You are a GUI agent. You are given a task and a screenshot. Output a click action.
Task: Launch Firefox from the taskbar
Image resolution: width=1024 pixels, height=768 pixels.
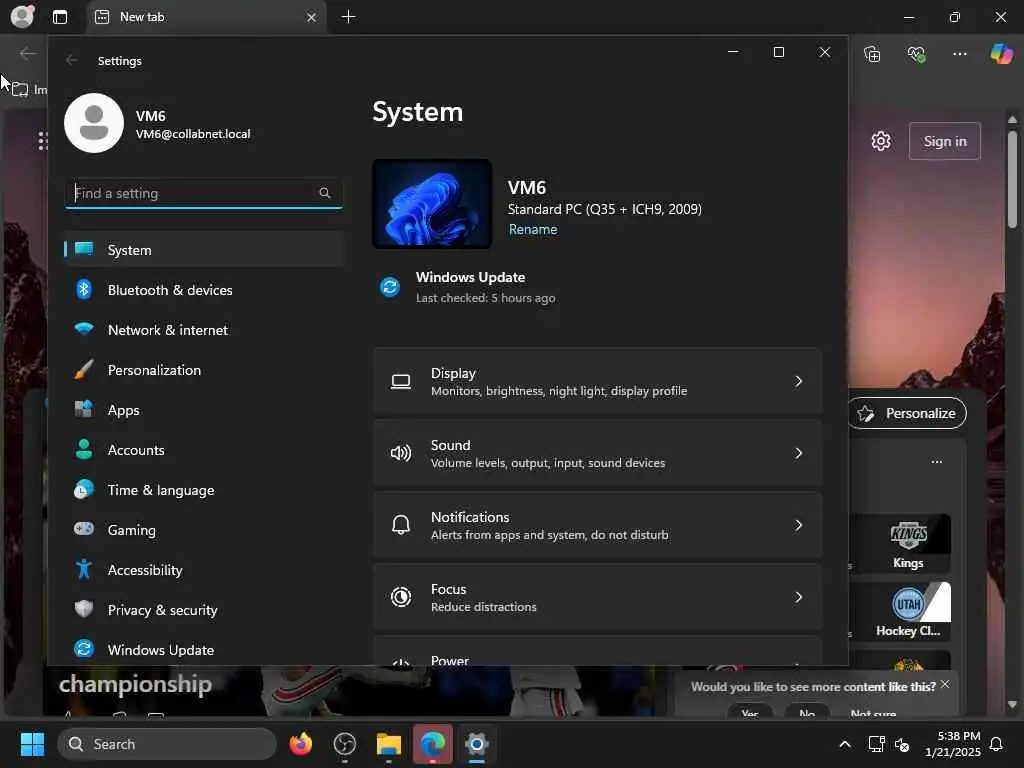point(300,744)
